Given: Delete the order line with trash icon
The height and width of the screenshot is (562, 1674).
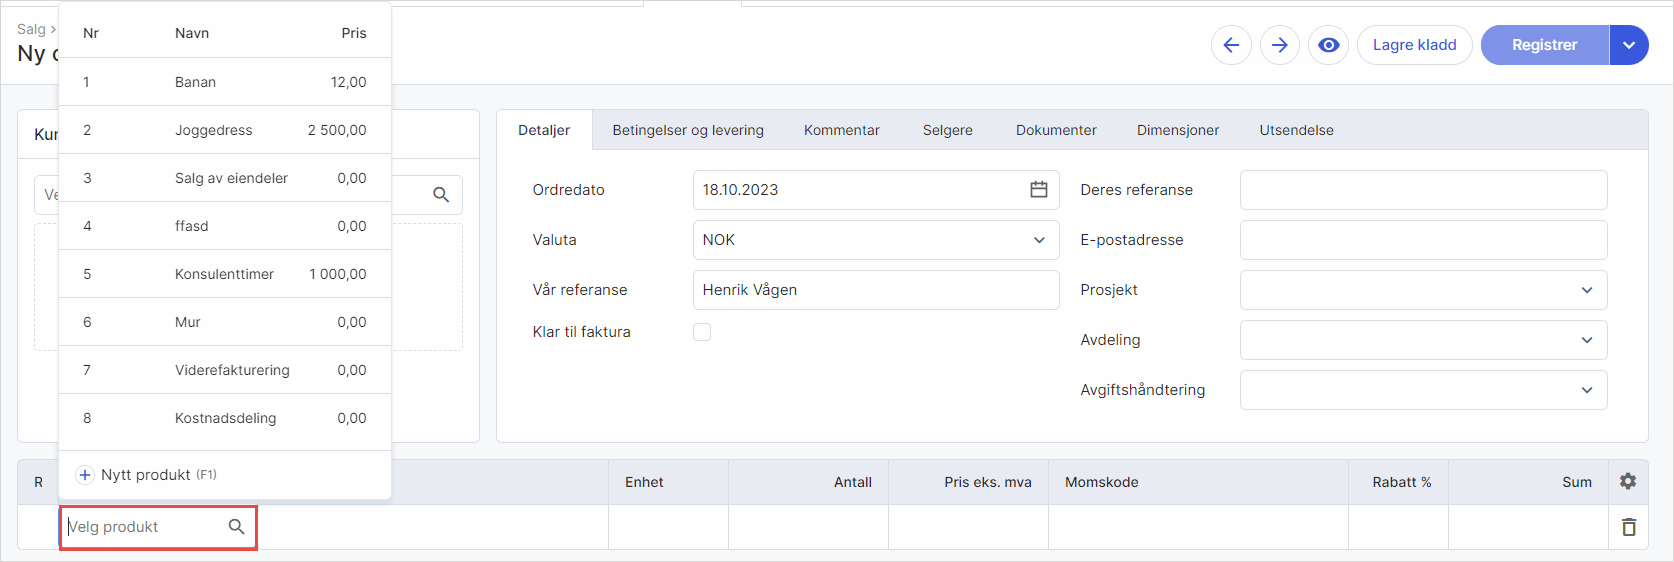Looking at the screenshot, I should [1628, 527].
